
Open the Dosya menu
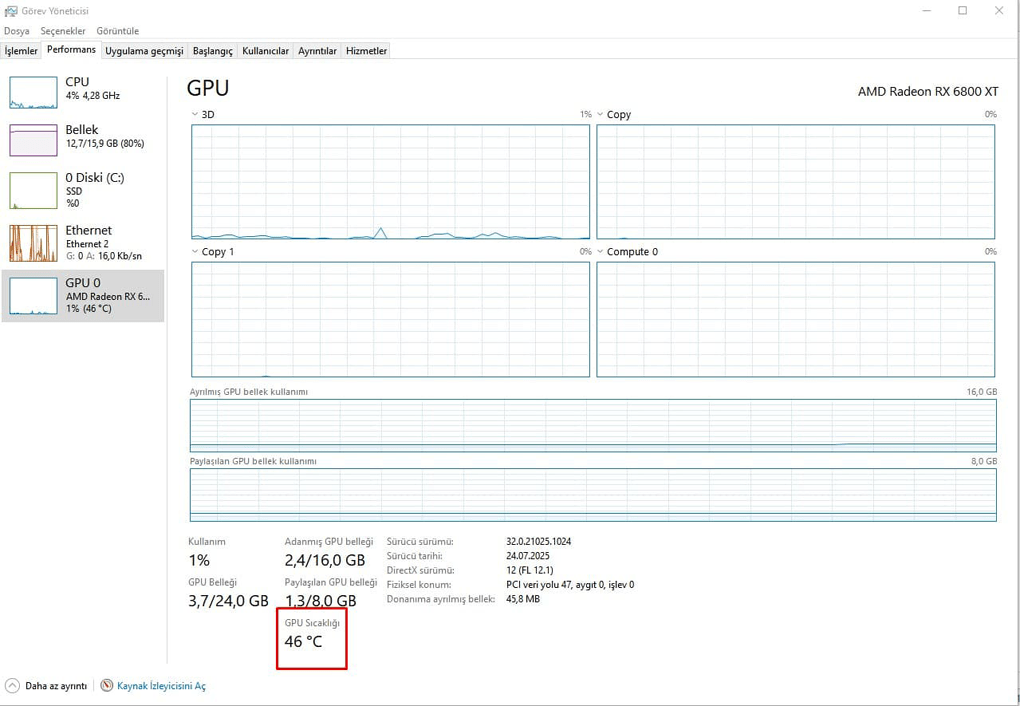point(16,31)
